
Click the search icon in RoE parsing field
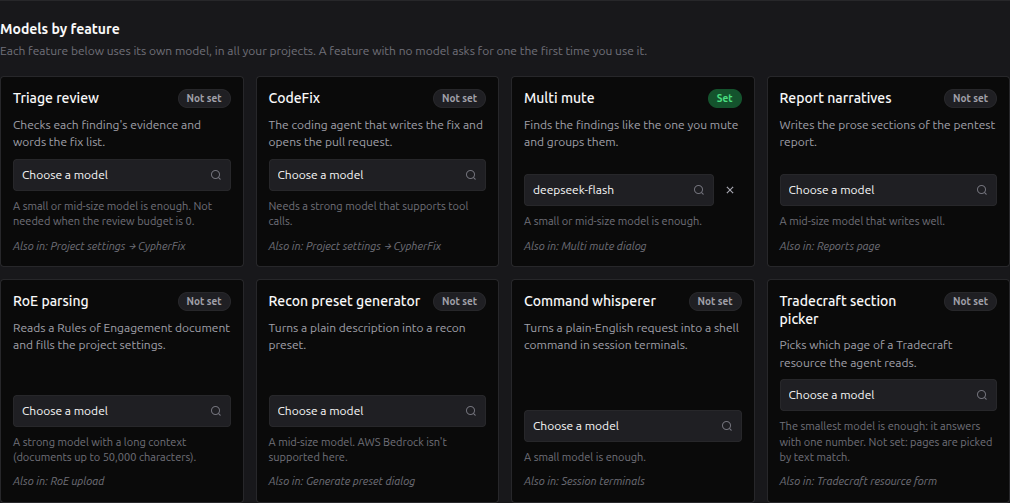point(216,411)
